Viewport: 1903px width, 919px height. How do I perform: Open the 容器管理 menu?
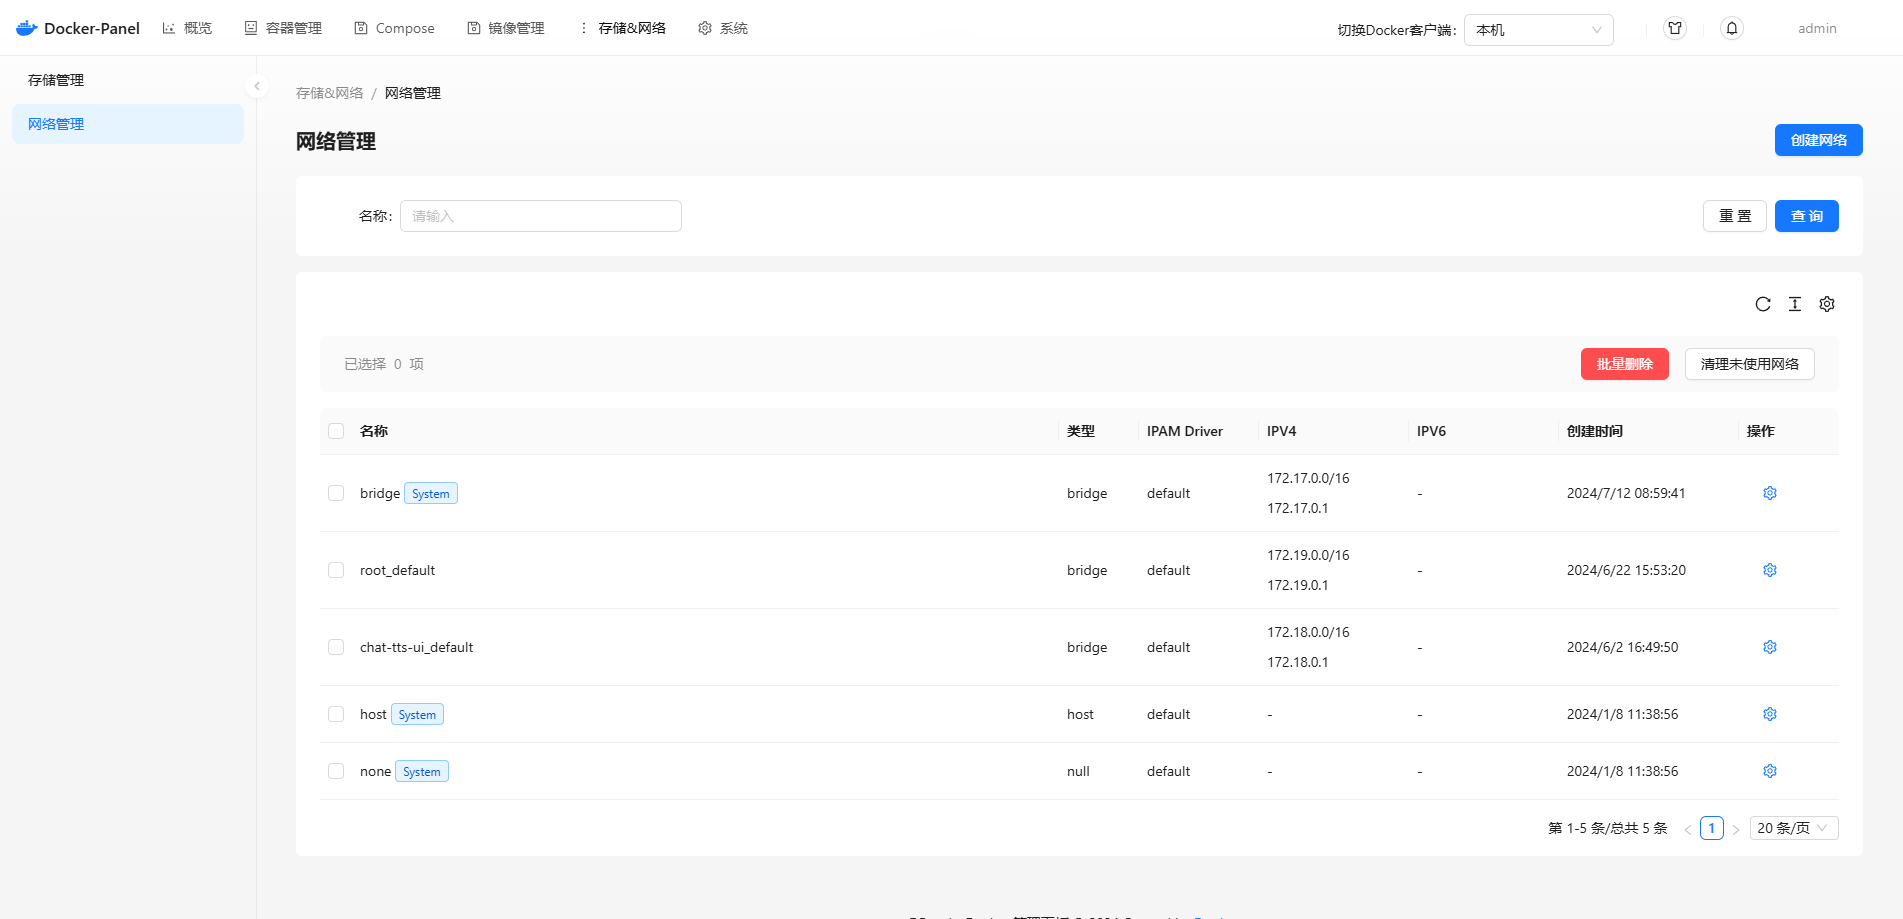click(x=283, y=28)
